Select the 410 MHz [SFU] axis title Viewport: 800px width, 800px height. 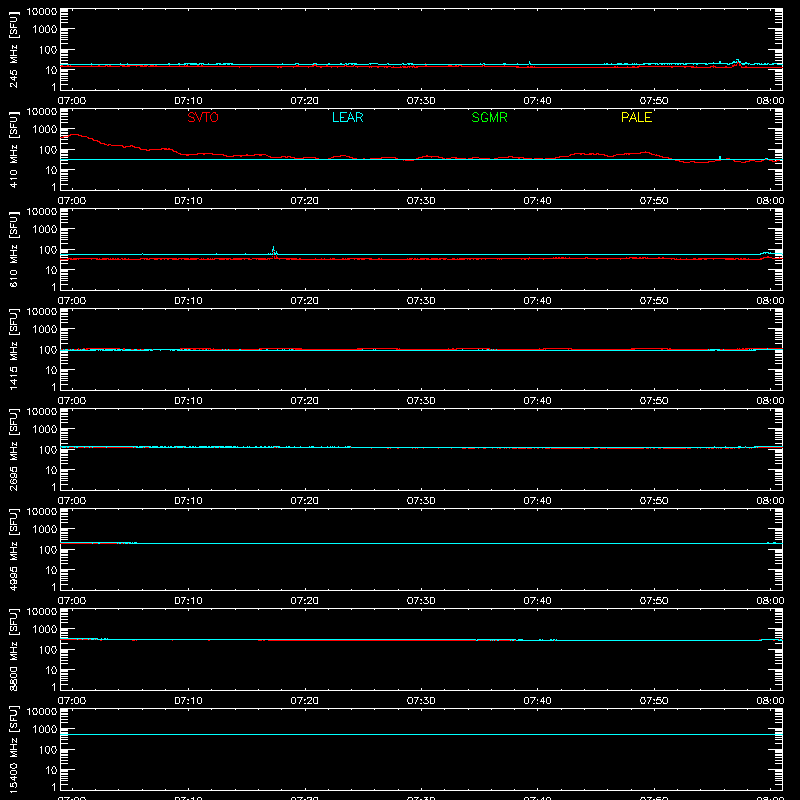(x=13, y=149)
